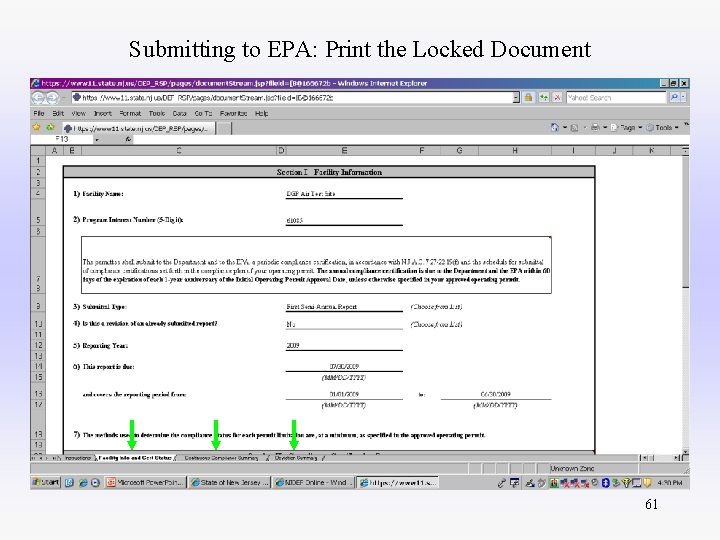Click the sheet tab navigation arrows
Screen dimensions: 720x540
[x=45, y=458]
